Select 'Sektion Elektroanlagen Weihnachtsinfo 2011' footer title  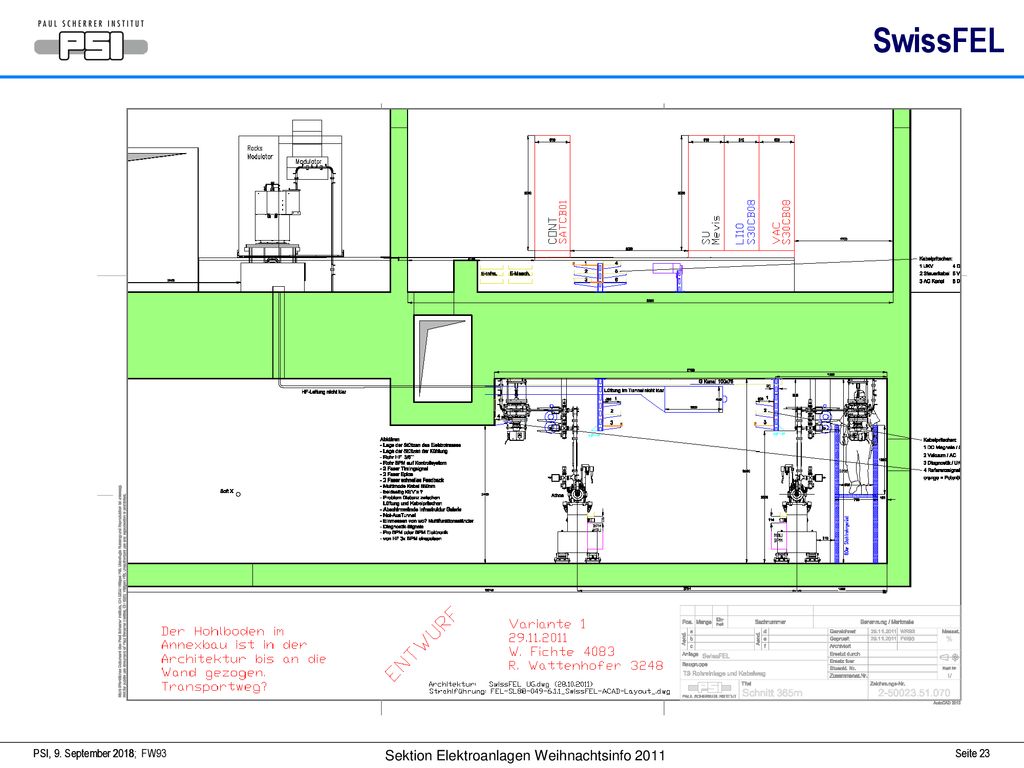(524, 755)
